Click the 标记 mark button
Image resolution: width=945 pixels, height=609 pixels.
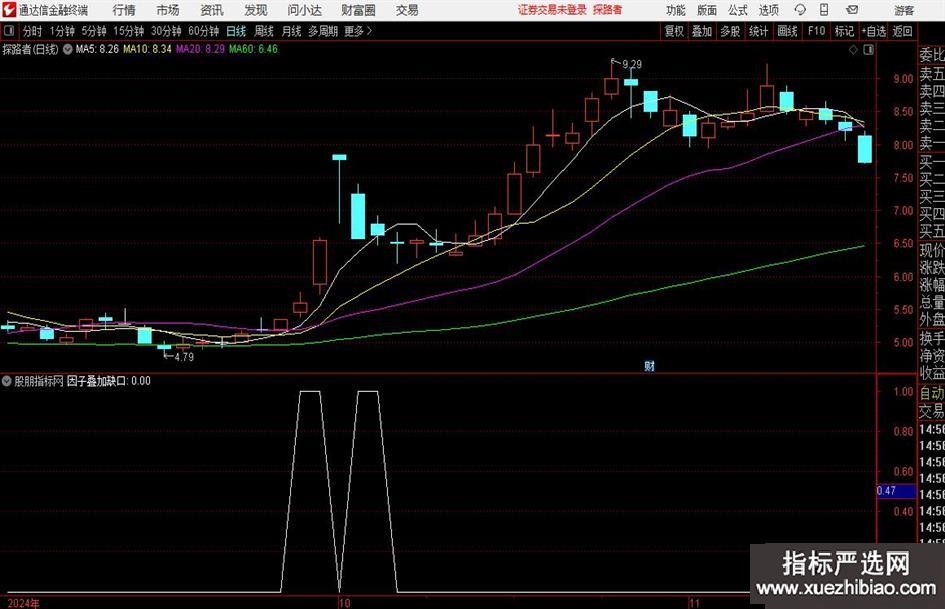[844, 31]
